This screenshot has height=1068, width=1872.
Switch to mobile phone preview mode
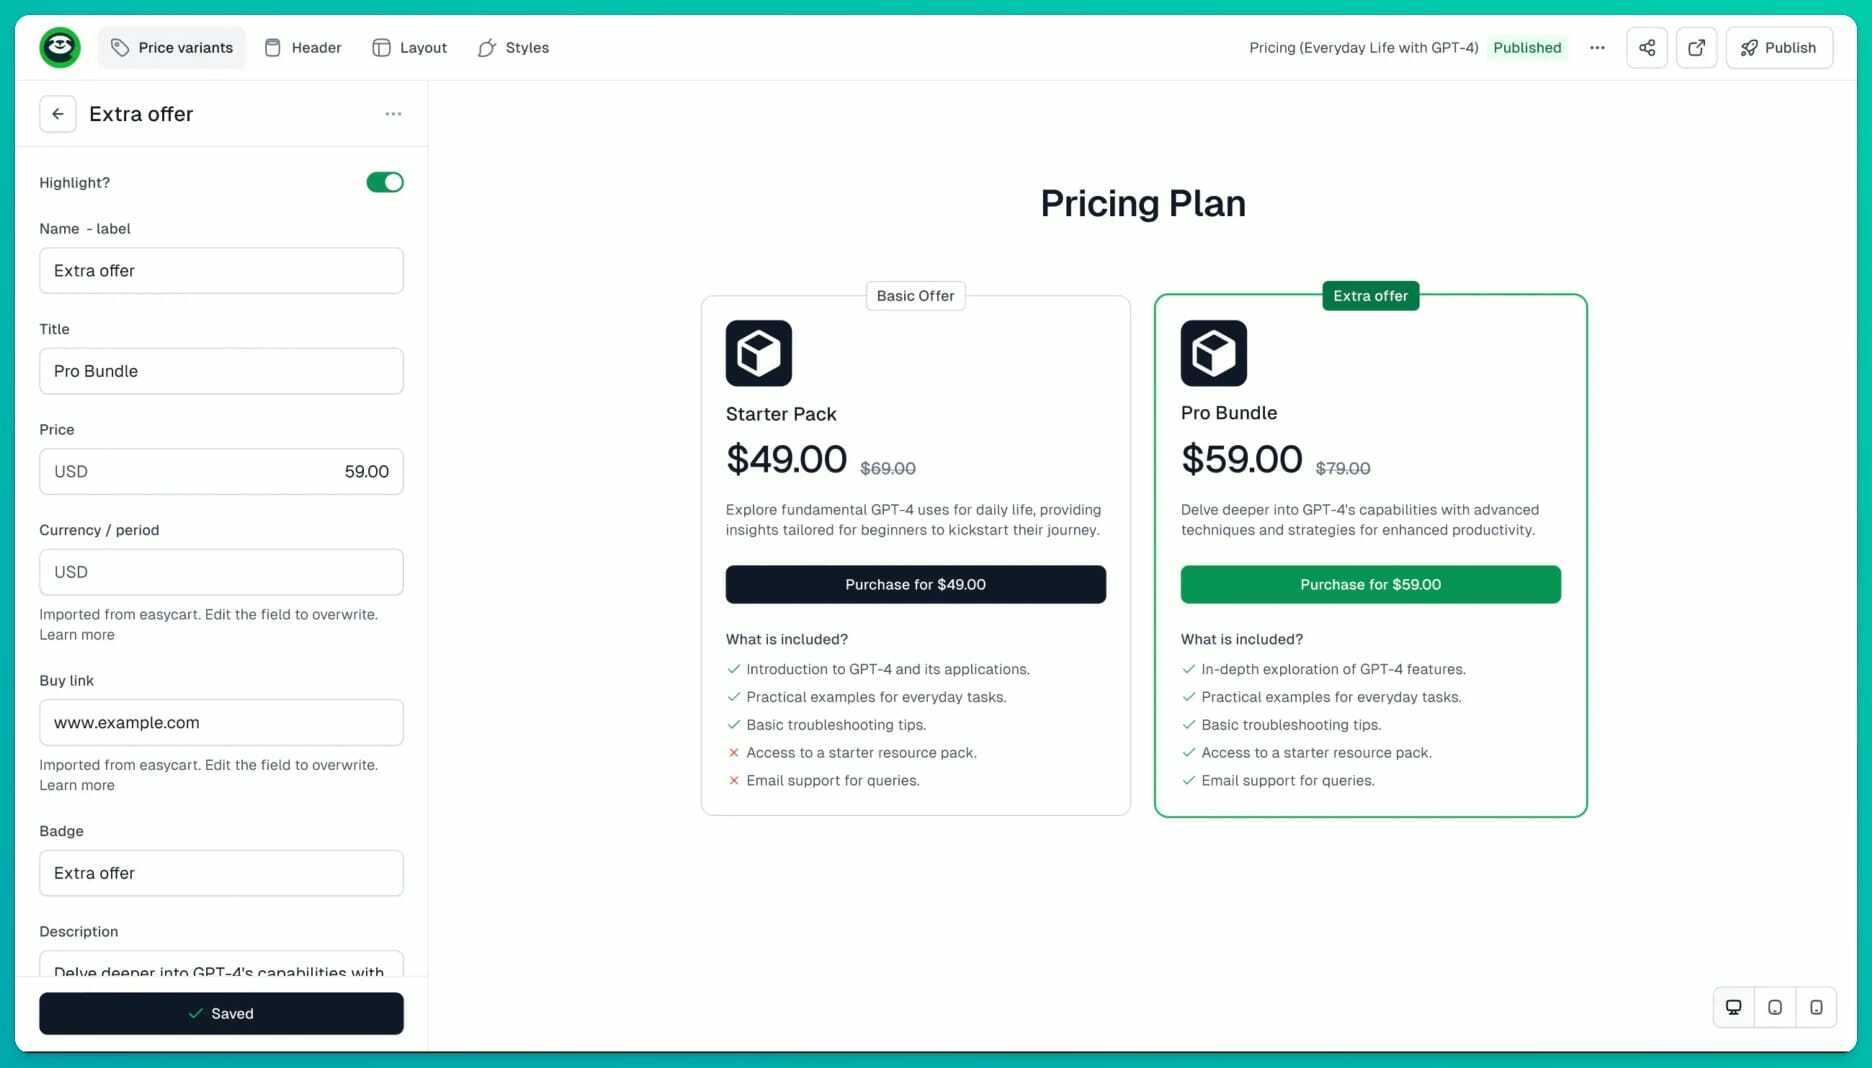1817,1007
